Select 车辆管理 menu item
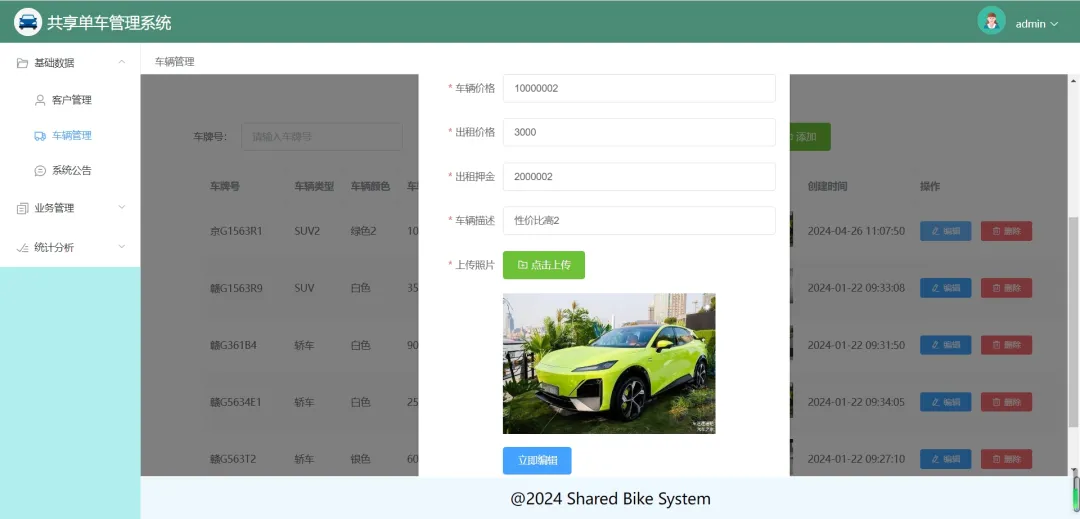 pyautogui.click(x=72, y=136)
